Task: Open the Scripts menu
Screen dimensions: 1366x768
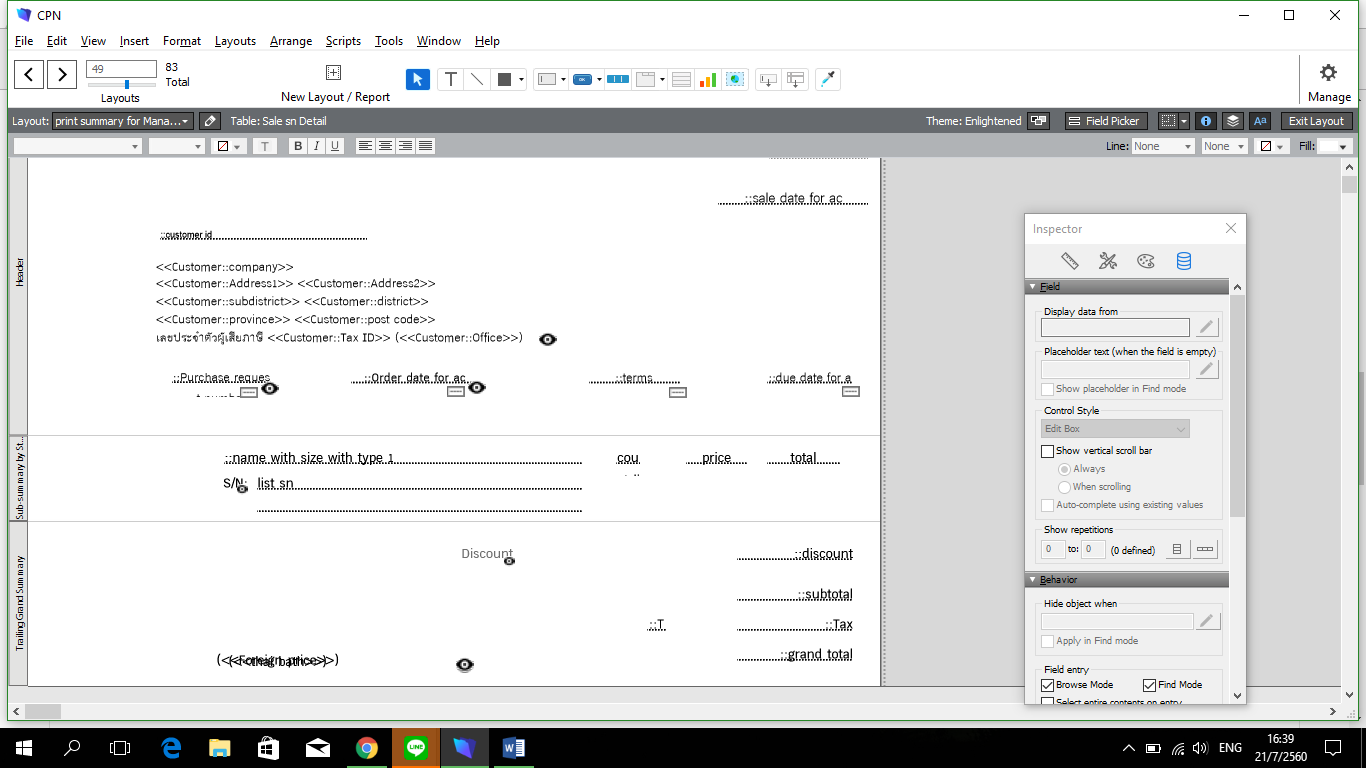Action: pos(343,41)
